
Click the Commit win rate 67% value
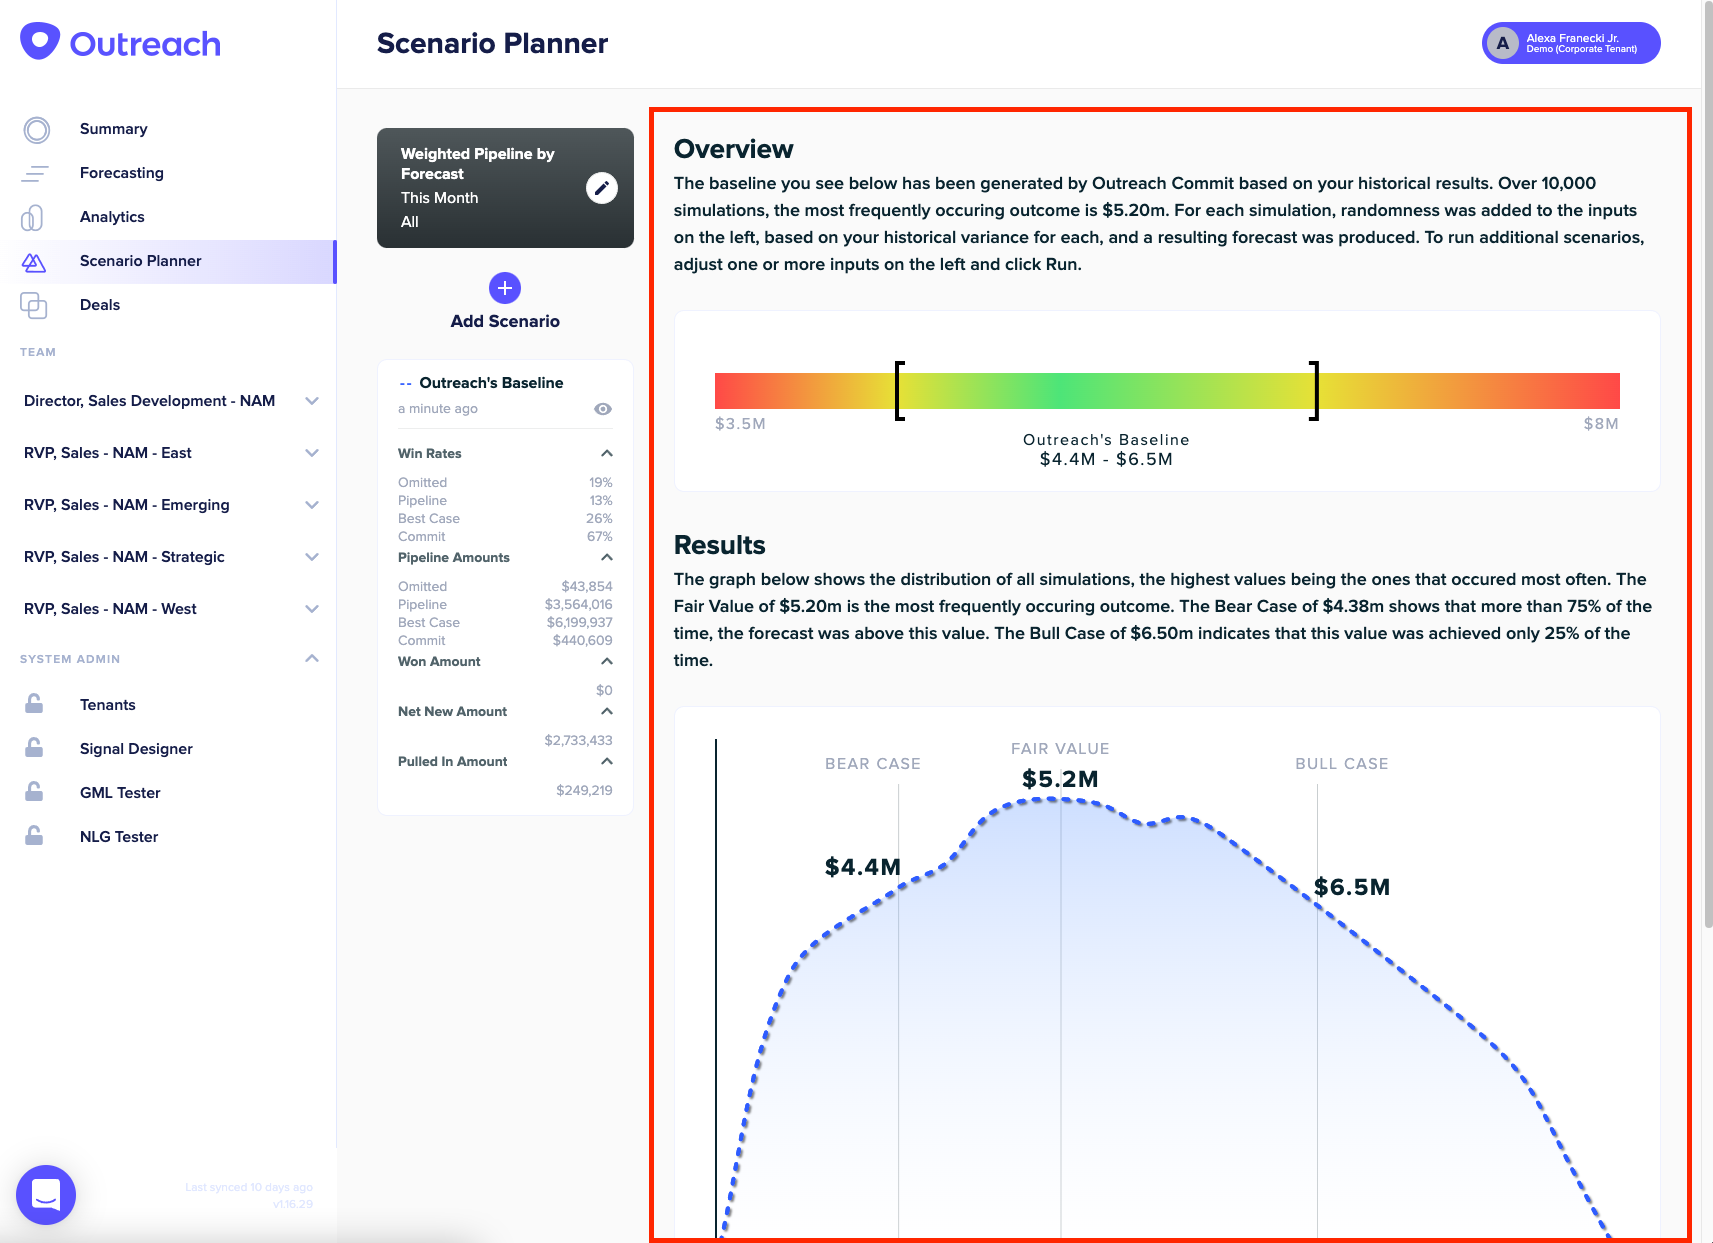(x=600, y=537)
